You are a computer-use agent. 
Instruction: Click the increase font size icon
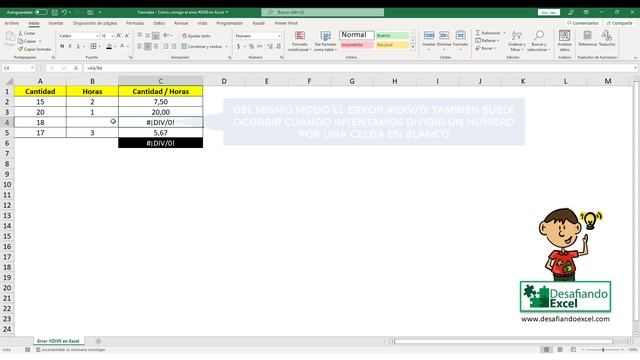(119, 36)
